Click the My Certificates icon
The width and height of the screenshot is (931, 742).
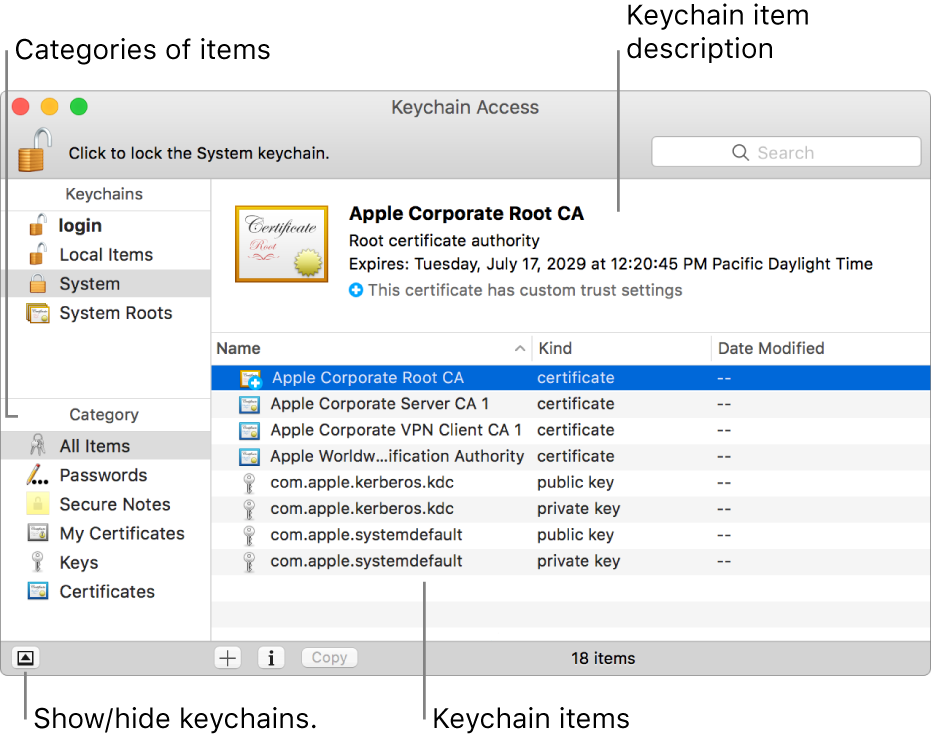38,532
